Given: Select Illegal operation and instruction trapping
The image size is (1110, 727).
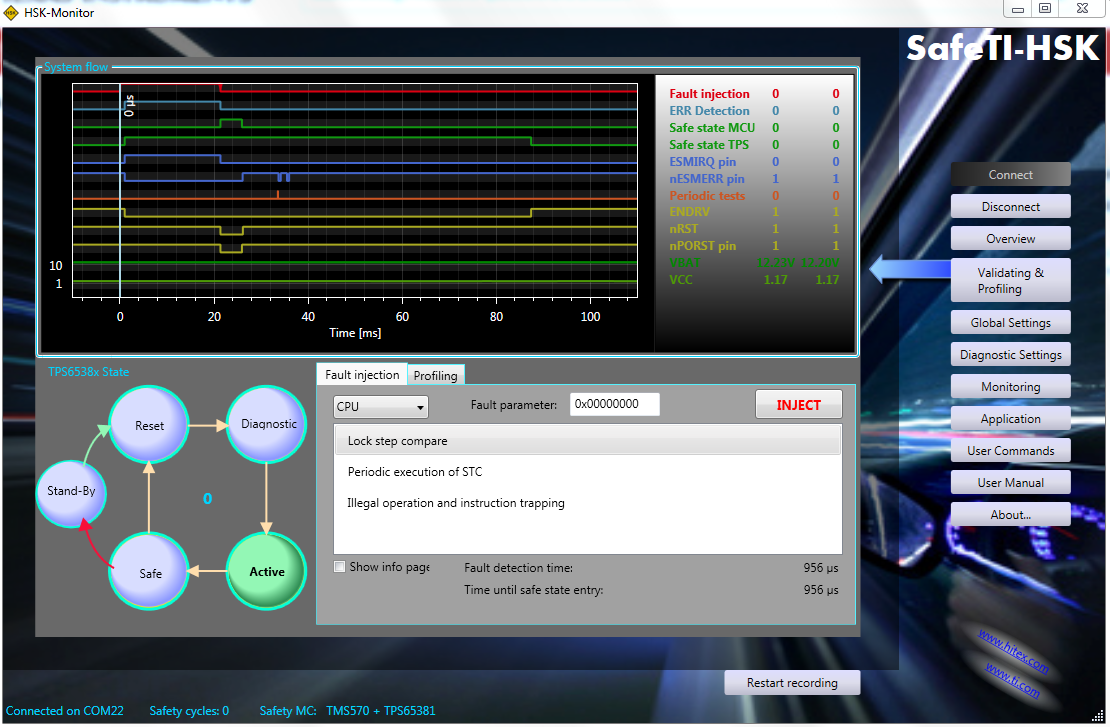Looking at the screenshot, I should (588, 503).
